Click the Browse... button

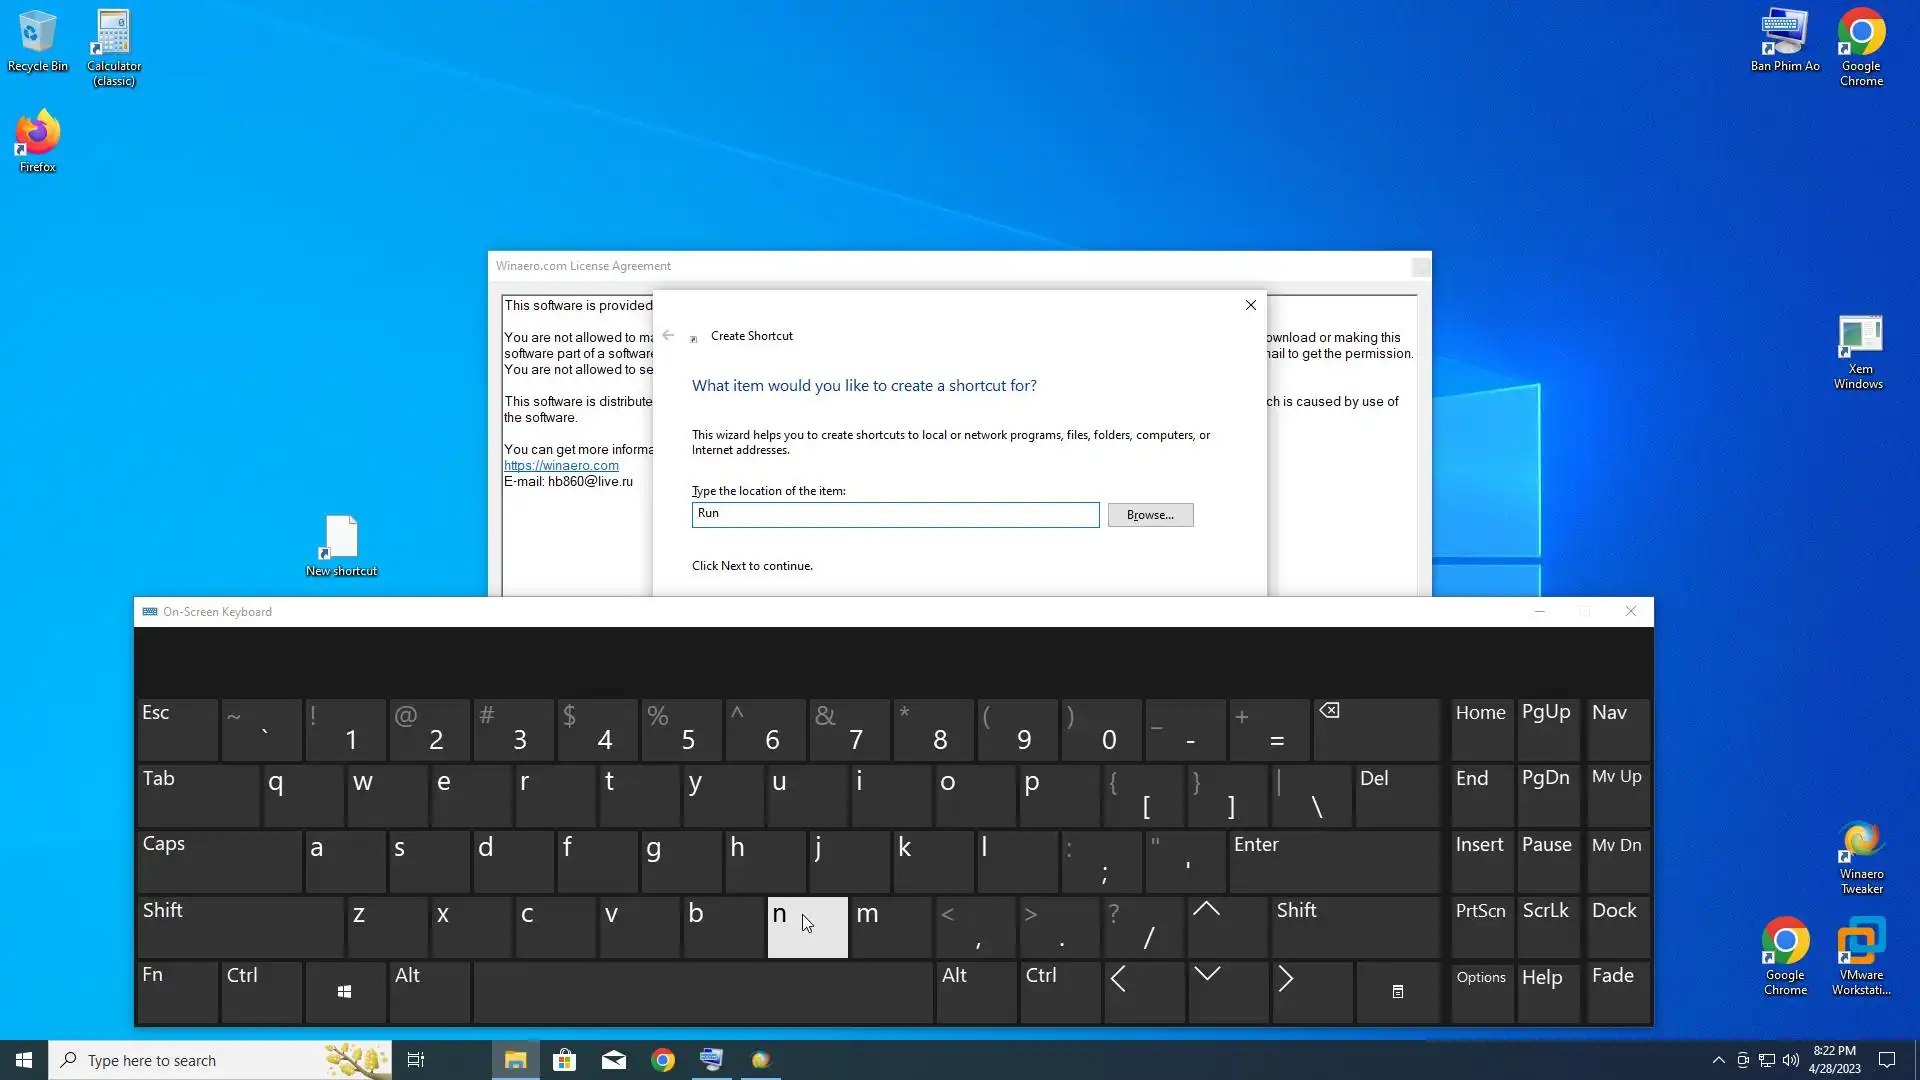click(x=1150, y=515)
